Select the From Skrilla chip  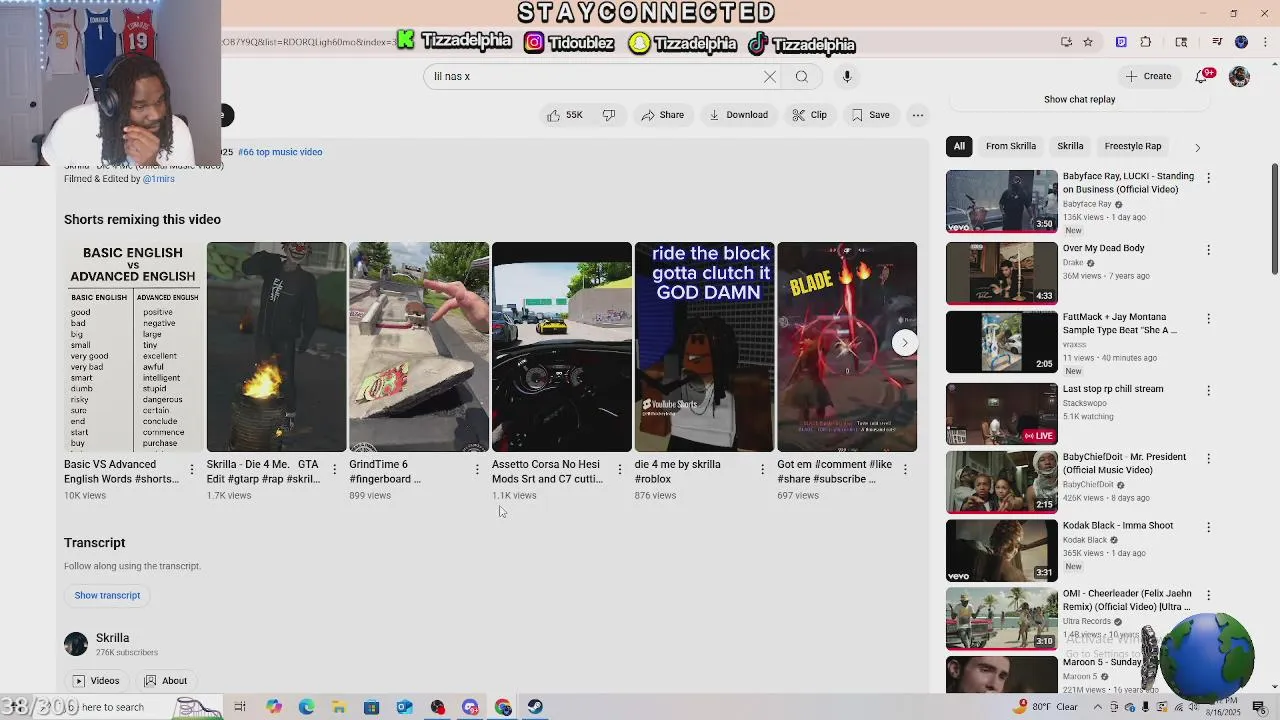(1011, 146)
